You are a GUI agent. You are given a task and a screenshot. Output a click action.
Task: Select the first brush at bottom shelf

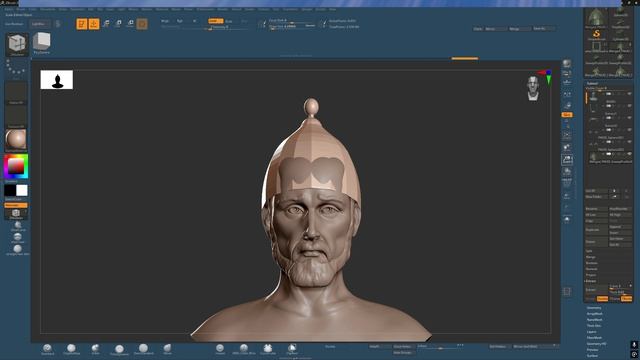pos(47,349)
